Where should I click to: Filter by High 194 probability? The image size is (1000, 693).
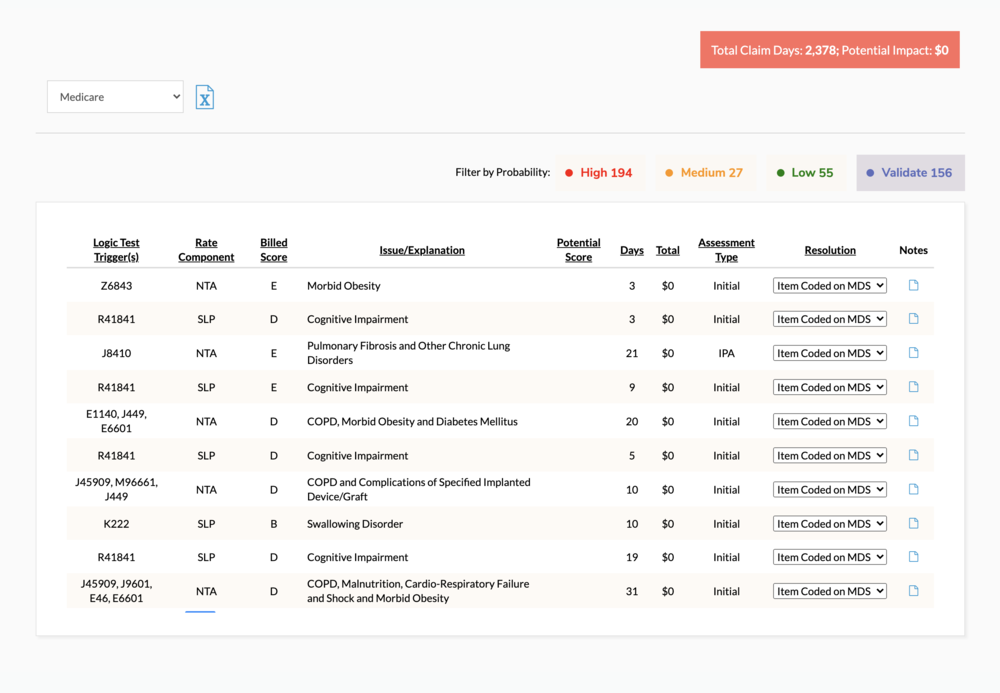tap(599, 173)
